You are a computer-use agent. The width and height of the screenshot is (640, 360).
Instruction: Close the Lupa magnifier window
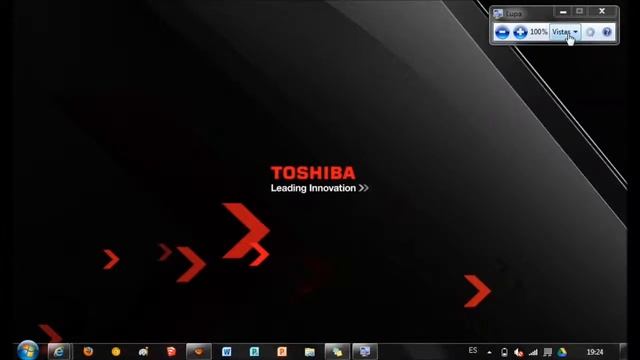(x=602, y=11)
